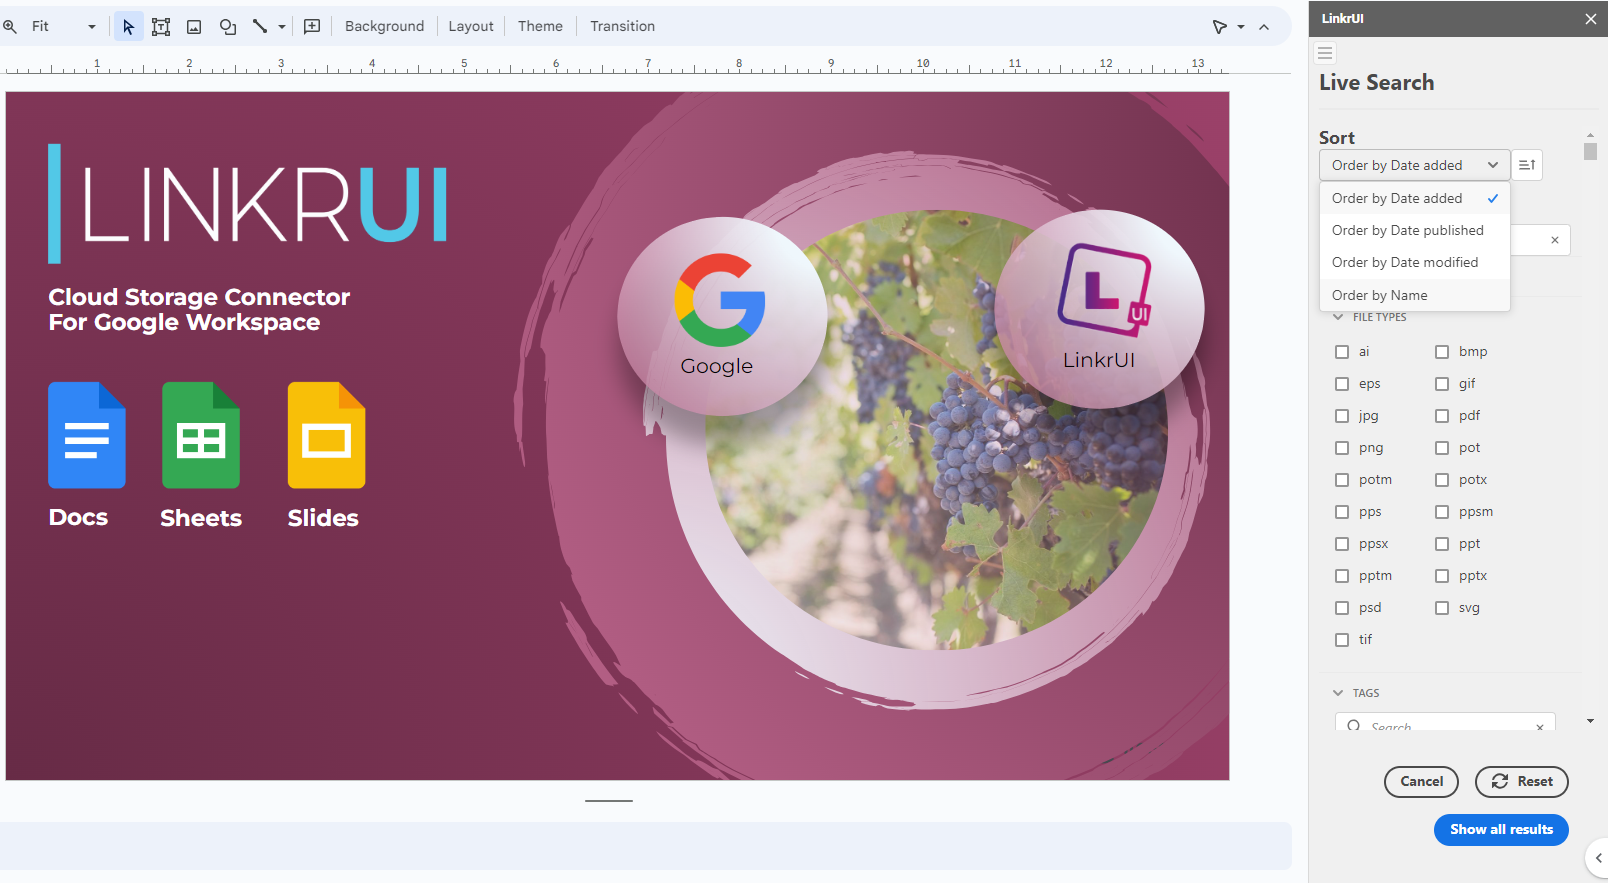Screen dimensions: 1608x883
Task: Select the Docs icon on the slide
Action: click(x=87, y=435)
